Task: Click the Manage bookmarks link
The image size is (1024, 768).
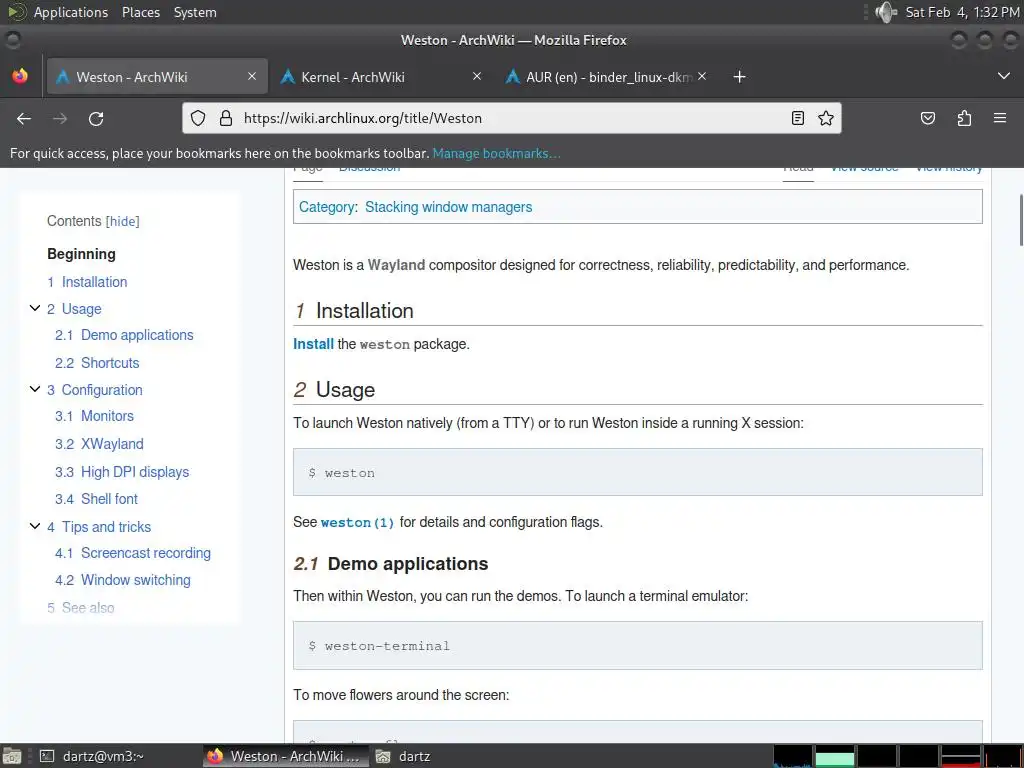Action: [x=496, y=153]
